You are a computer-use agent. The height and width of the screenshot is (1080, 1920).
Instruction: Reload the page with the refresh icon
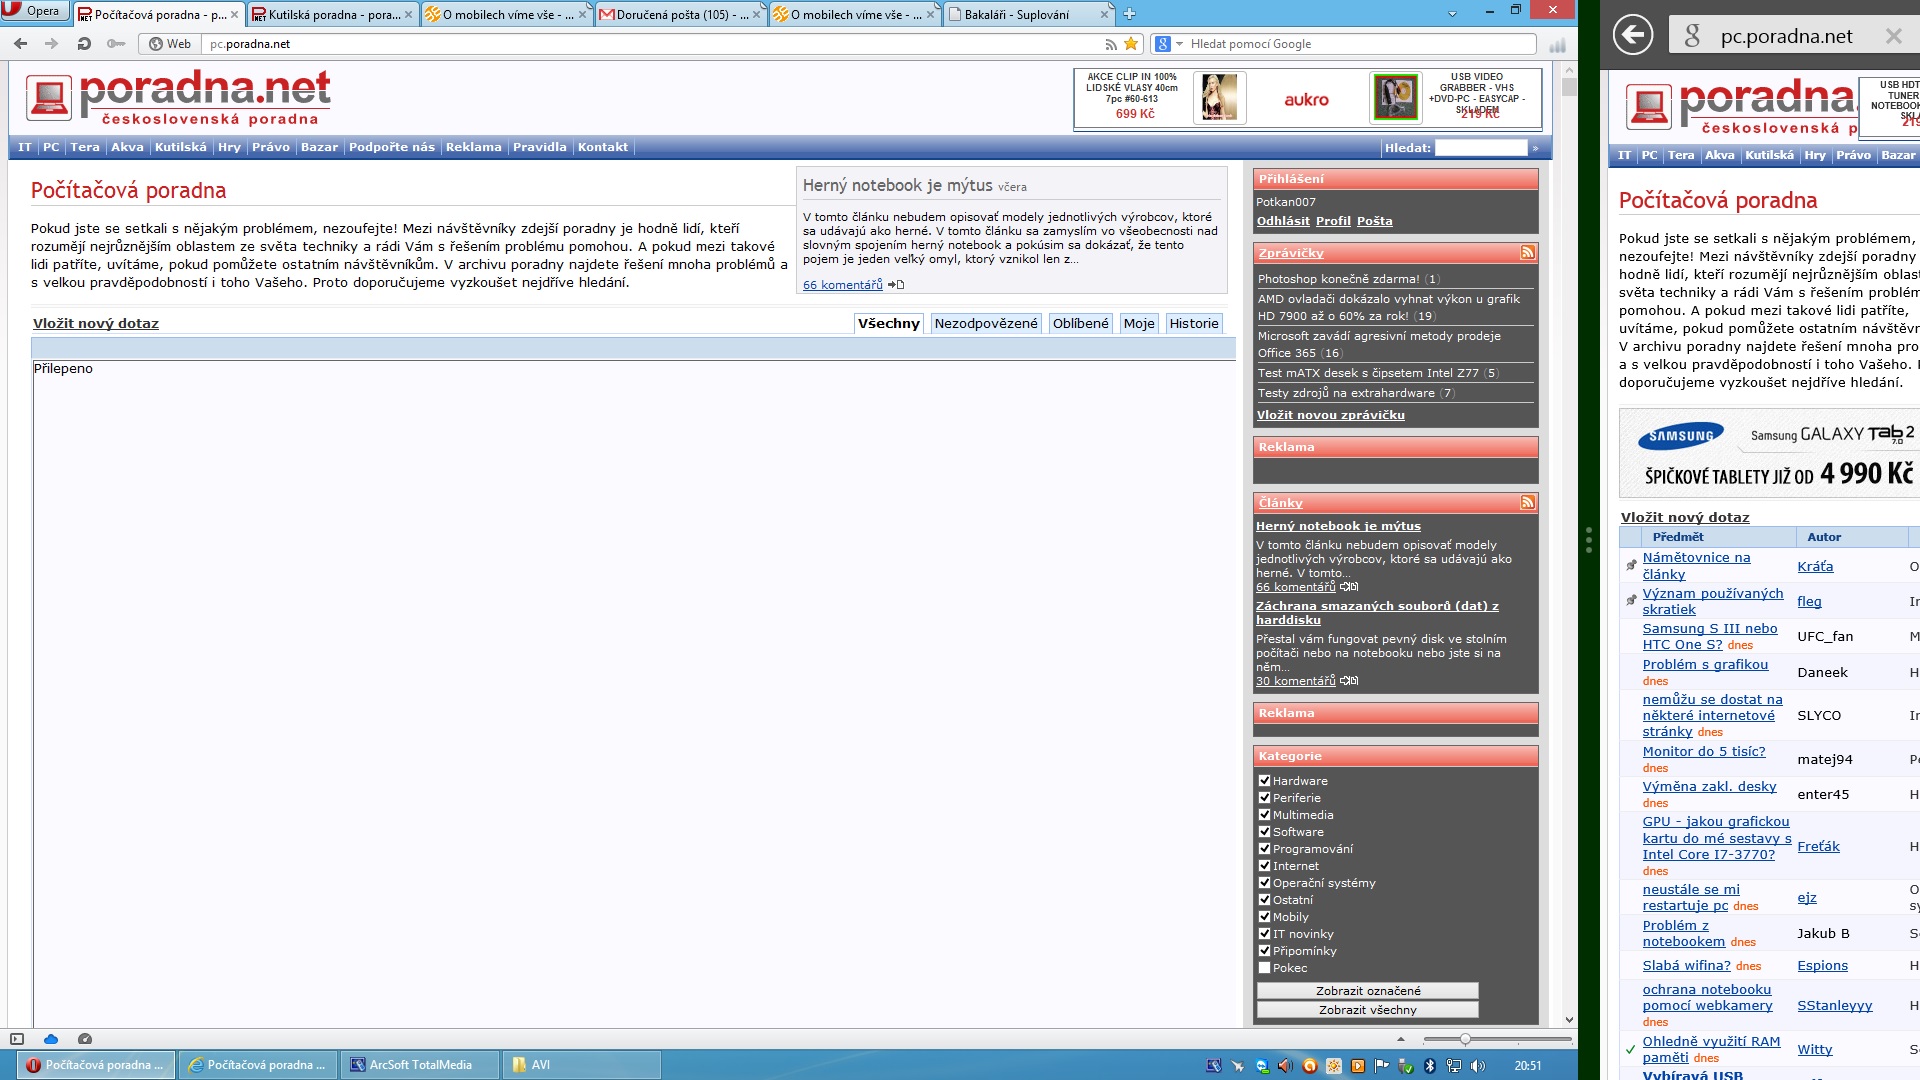pos(84,44)
